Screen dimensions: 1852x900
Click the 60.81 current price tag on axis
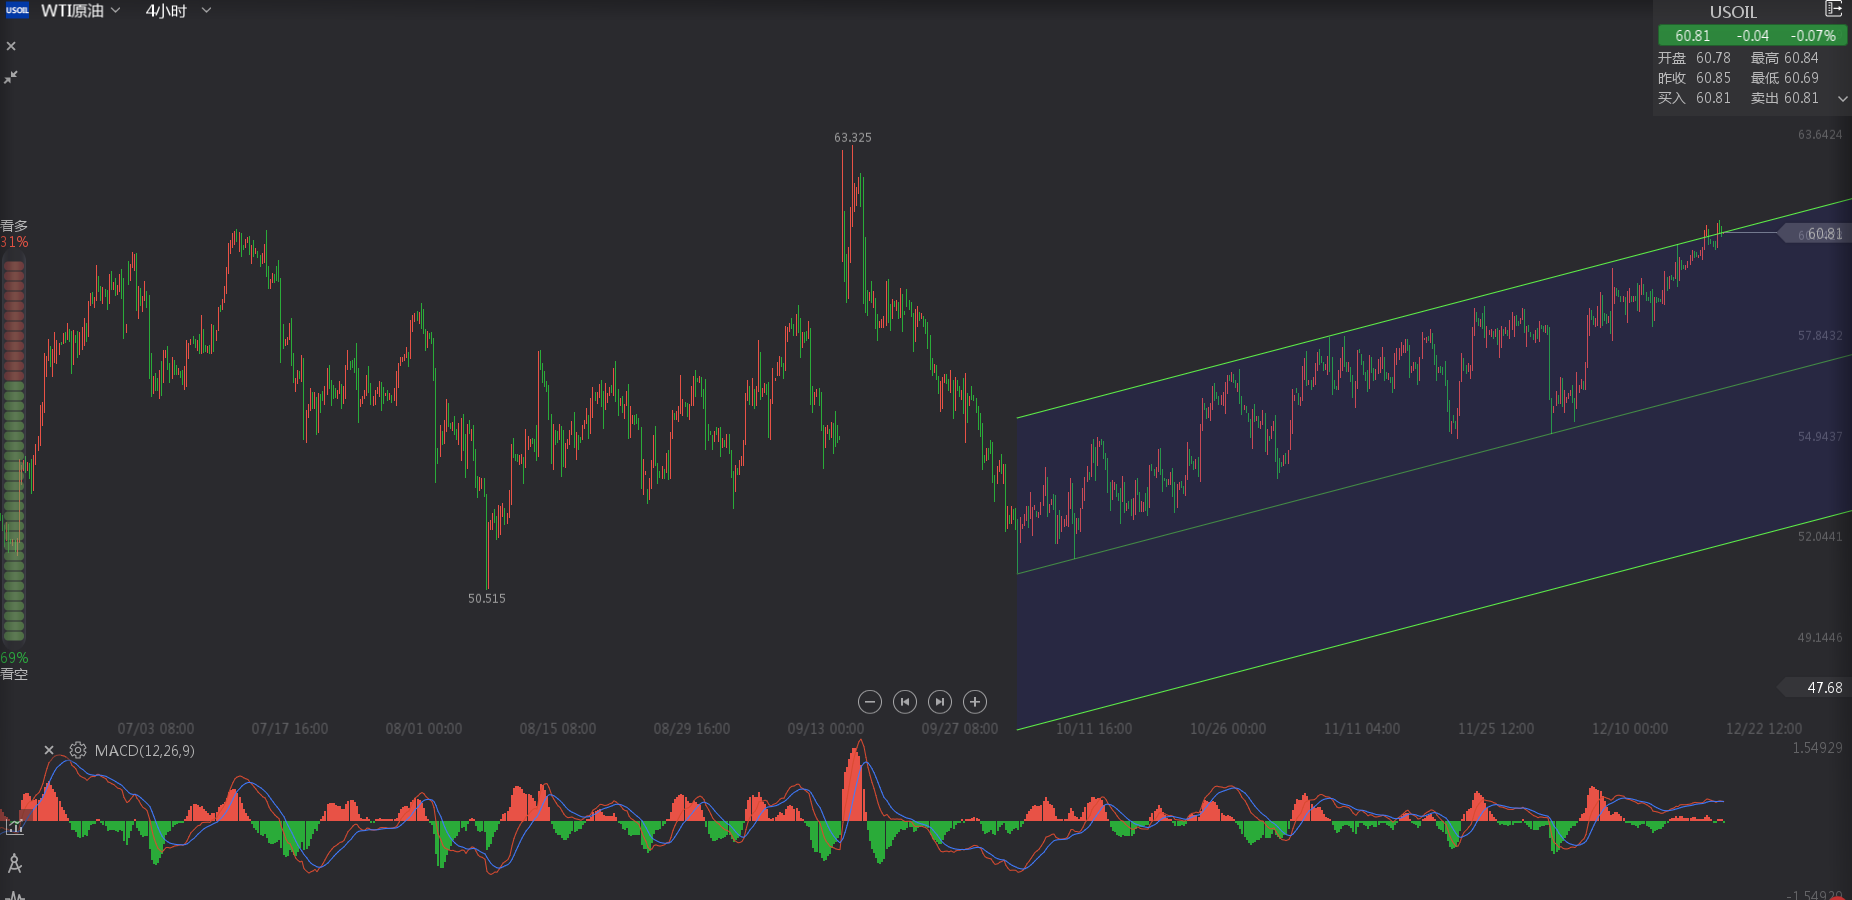pyautogui.click(x=1822, y=234)
